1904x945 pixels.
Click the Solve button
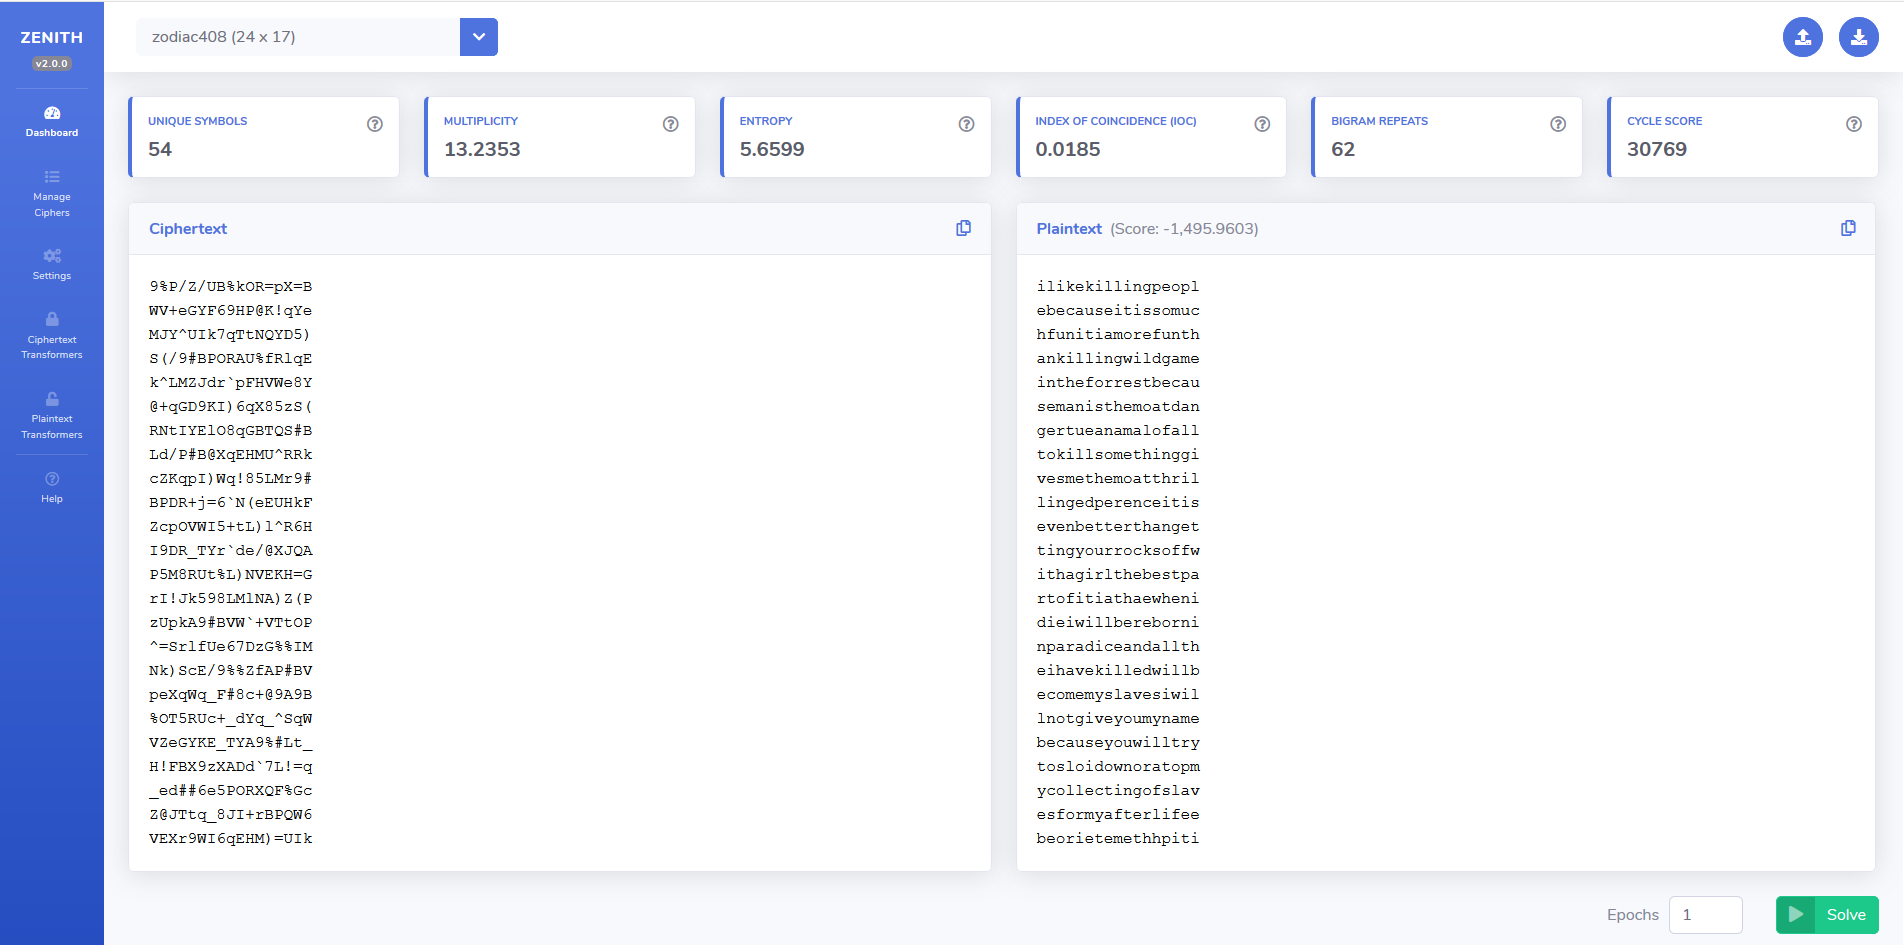[x=1827, y=915]
